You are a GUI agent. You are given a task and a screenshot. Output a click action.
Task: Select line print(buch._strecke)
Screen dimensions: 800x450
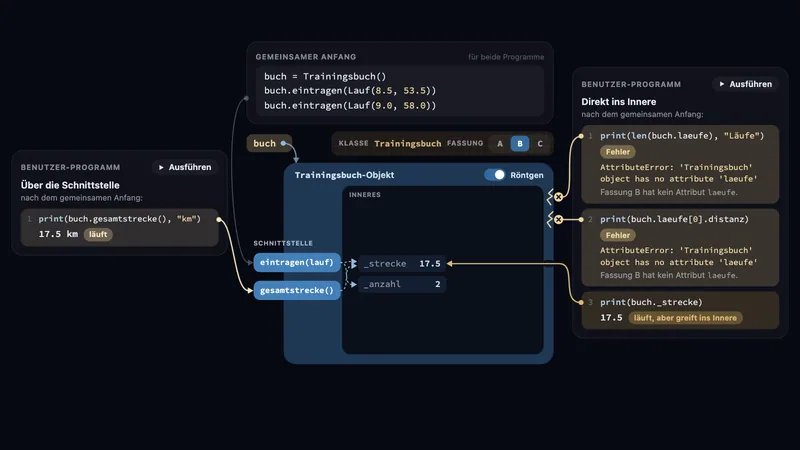pos(651,302)
